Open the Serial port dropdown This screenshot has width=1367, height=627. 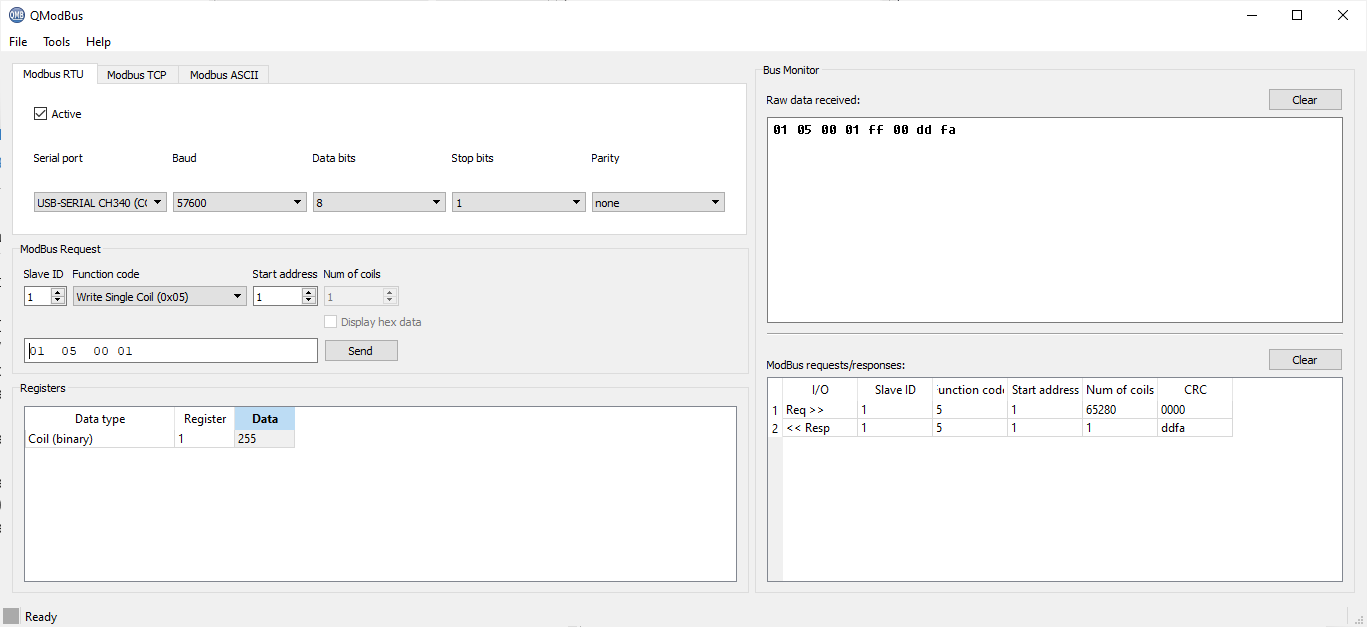click(x=98, y=203)
